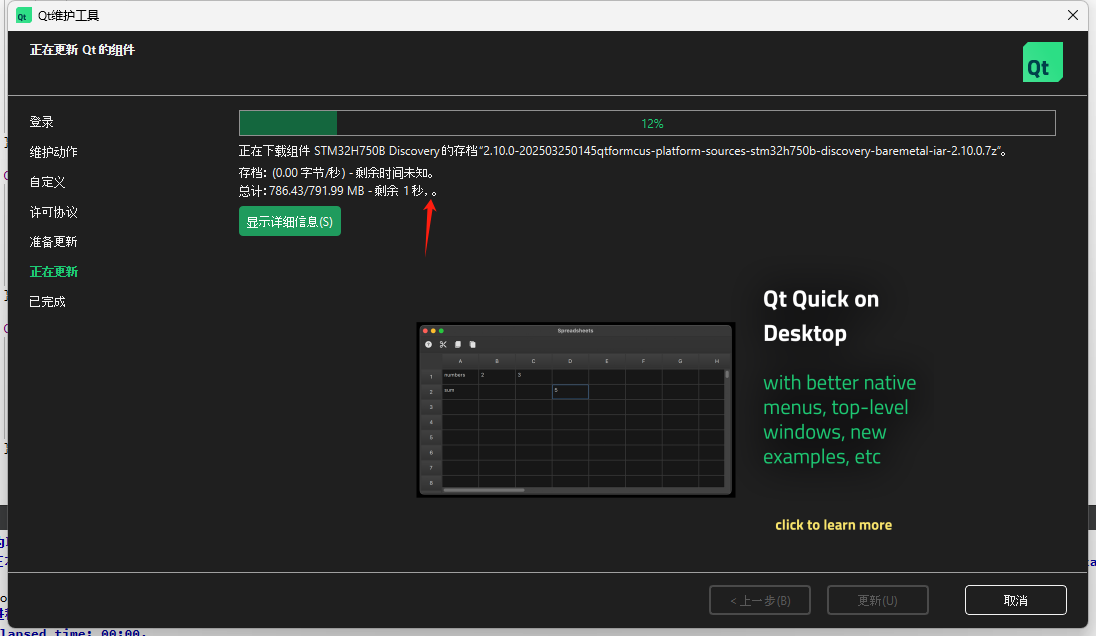Follow the 'click to learn more' link
The image size is (1096, 636).
(833, 525)
